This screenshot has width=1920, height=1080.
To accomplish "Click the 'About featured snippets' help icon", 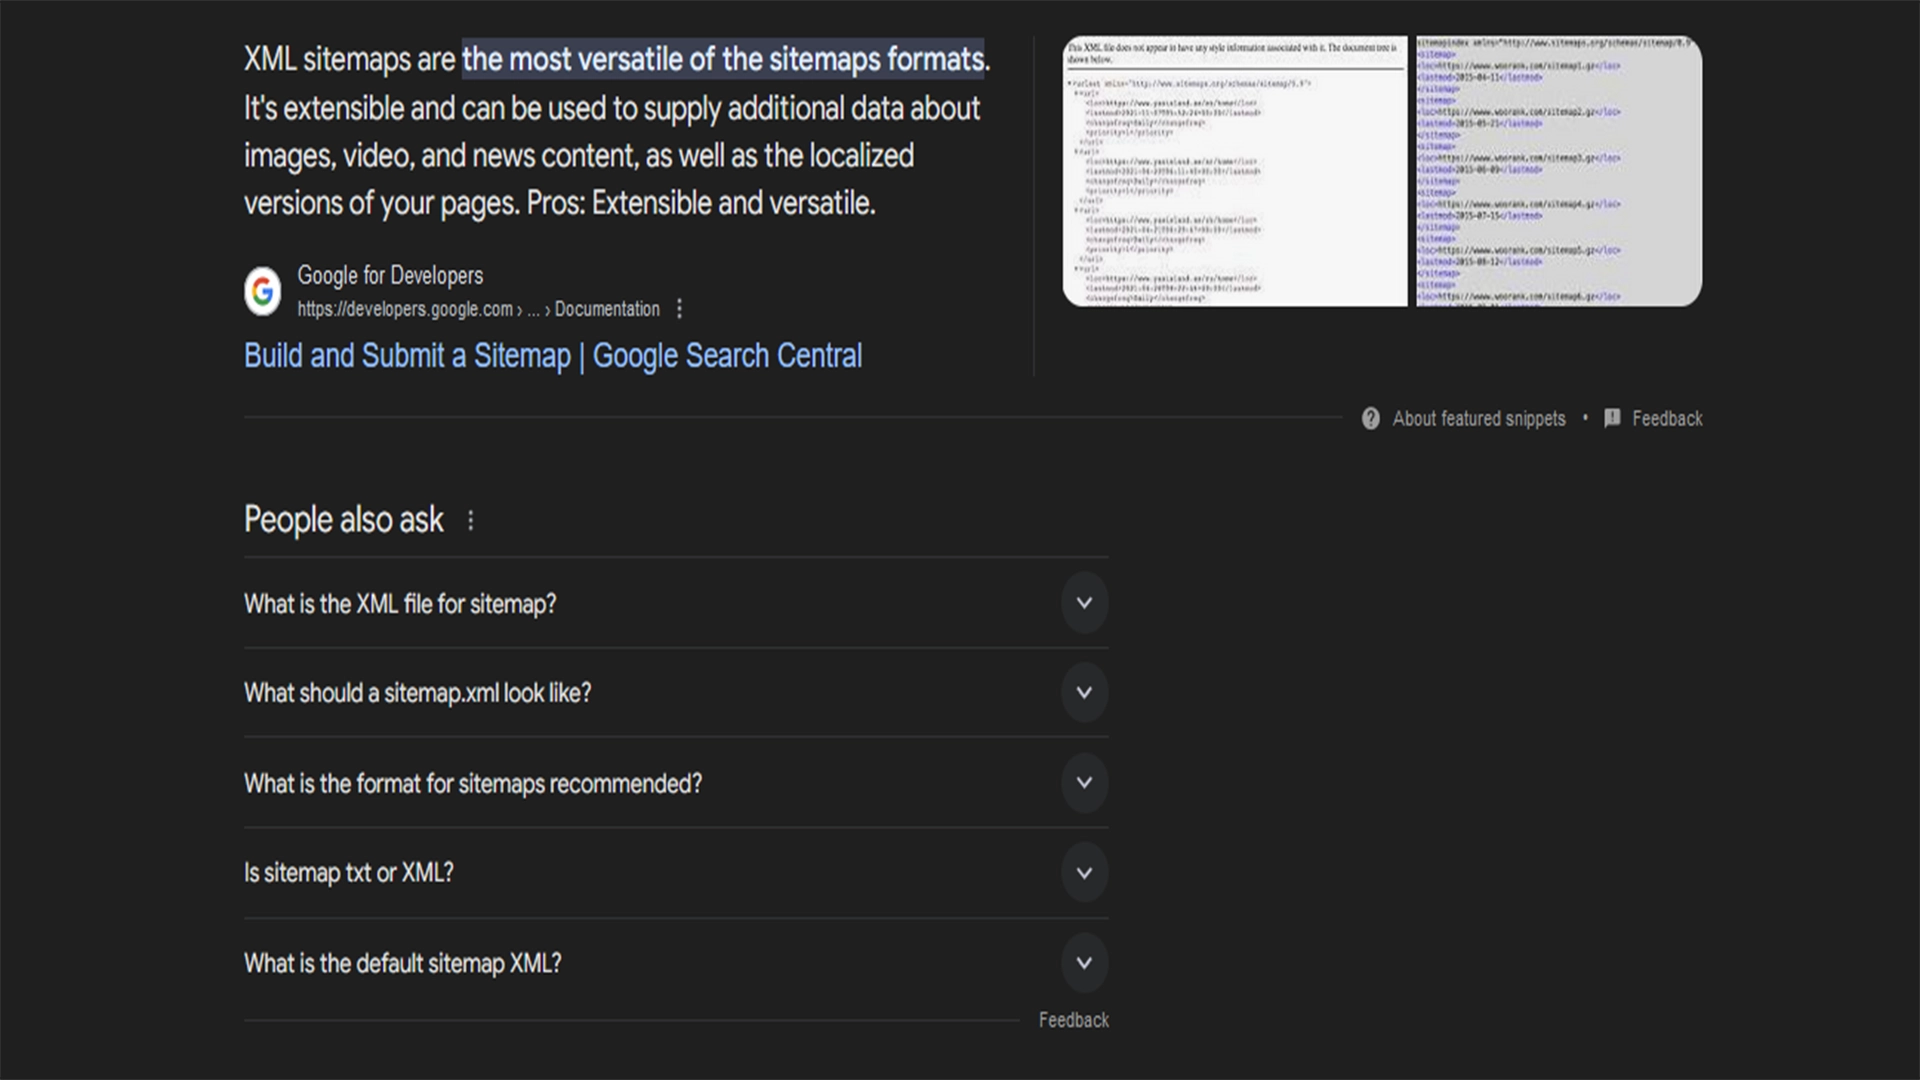I will click(1373, 418).
